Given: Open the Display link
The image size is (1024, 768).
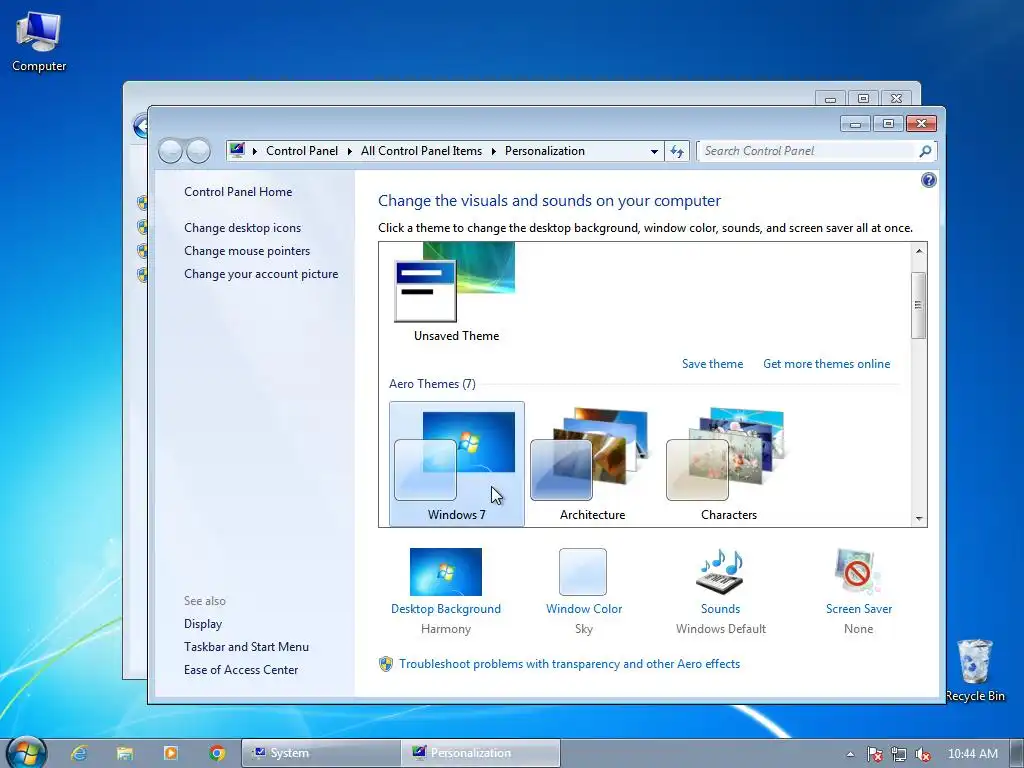Looking at the screenshot, I should (202, 624).
